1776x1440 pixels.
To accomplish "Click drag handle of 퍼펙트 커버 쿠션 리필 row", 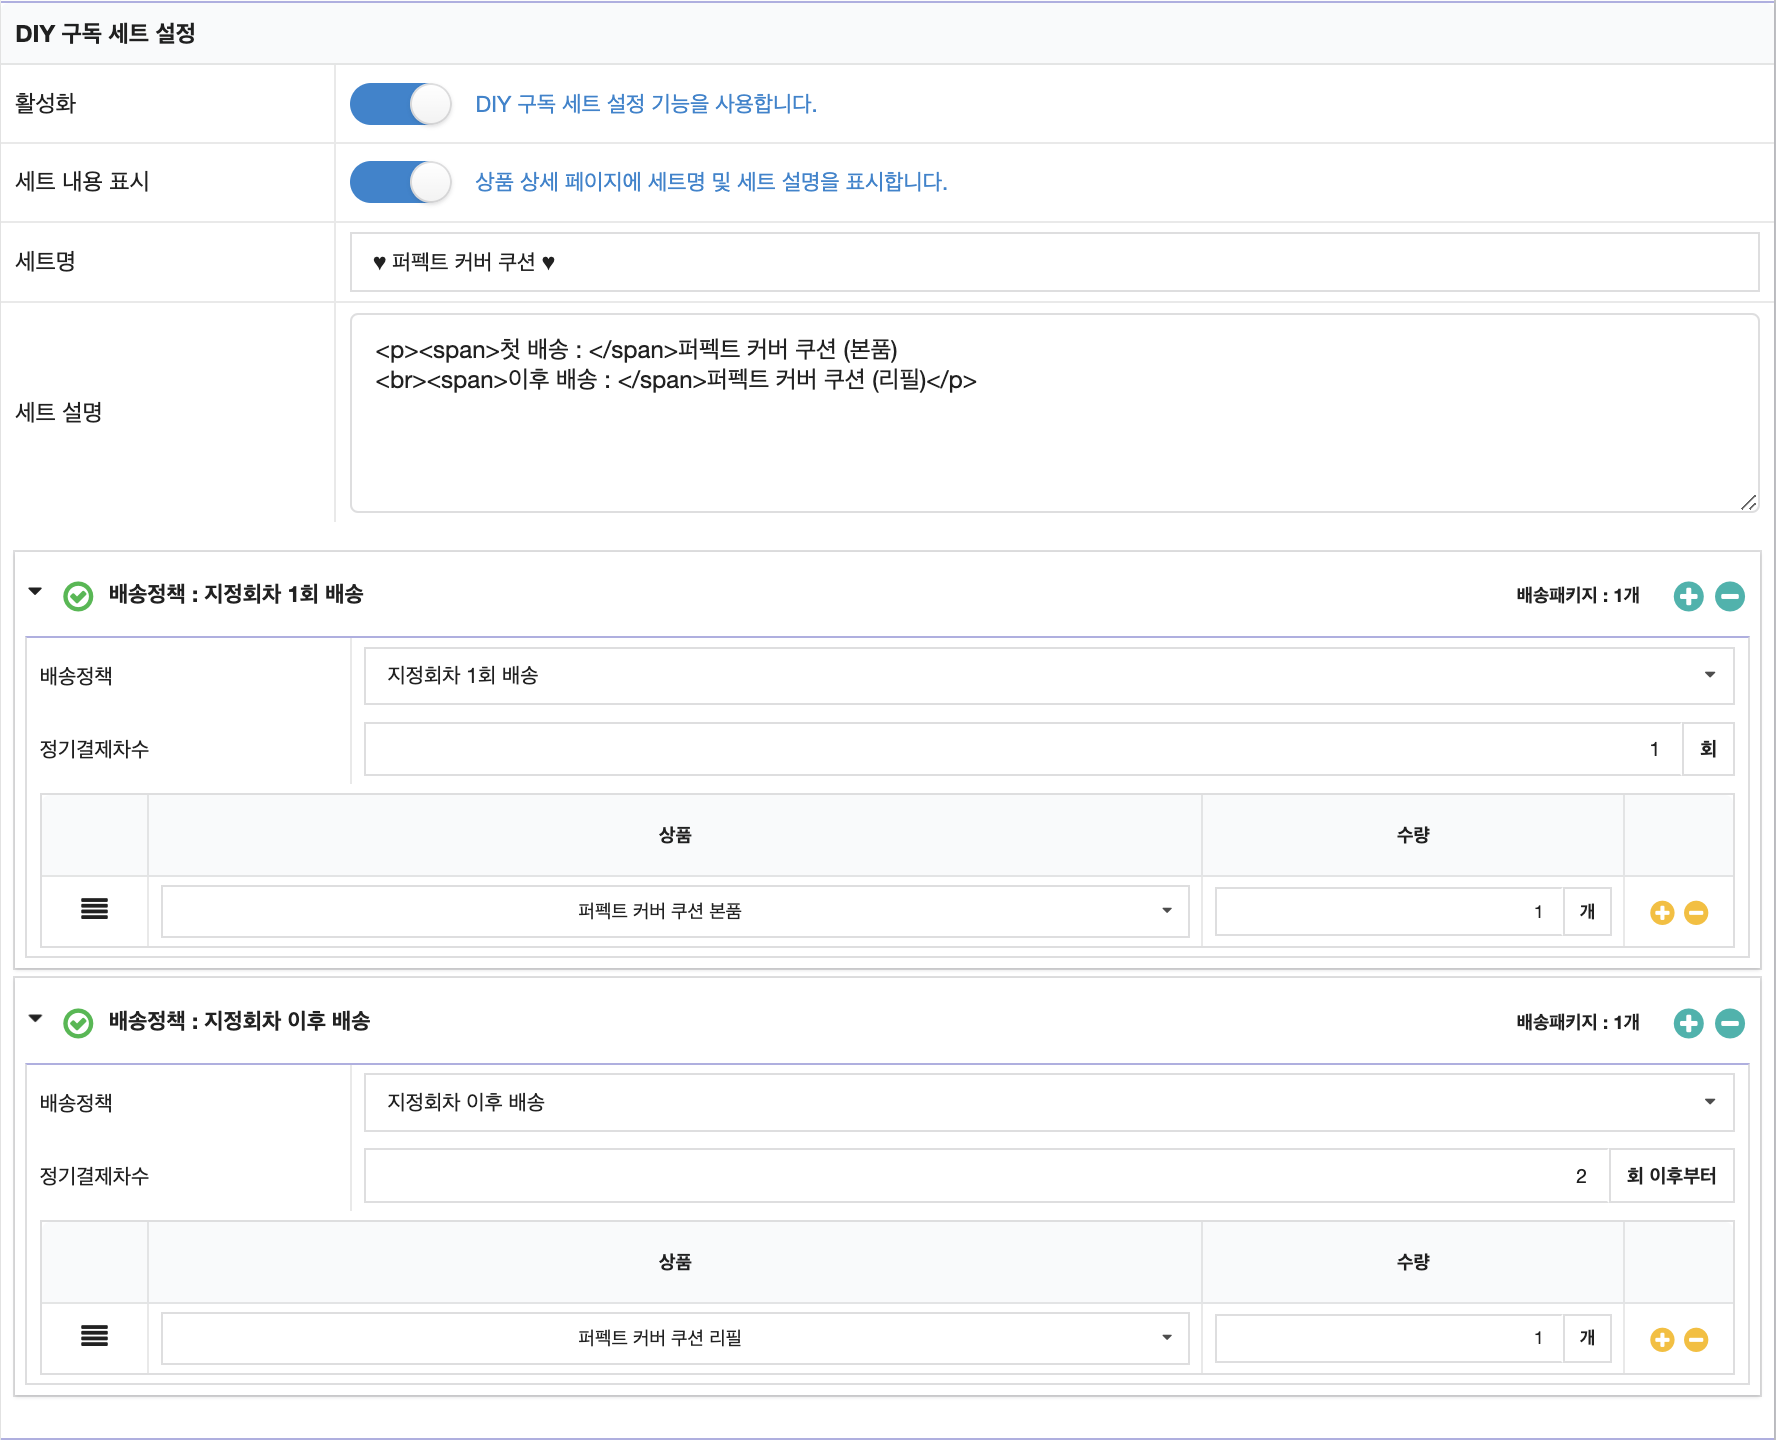I will [x=94, y=1336].
